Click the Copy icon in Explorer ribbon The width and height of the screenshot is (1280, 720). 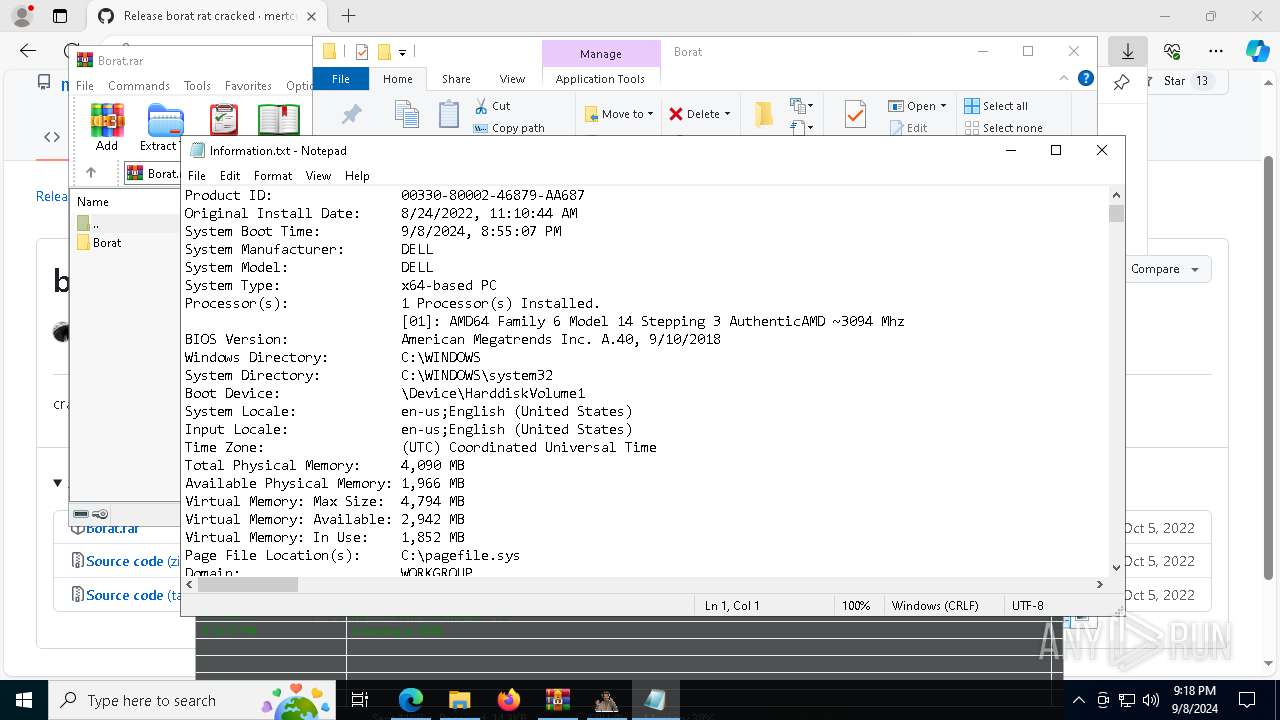tap(406, 114)
